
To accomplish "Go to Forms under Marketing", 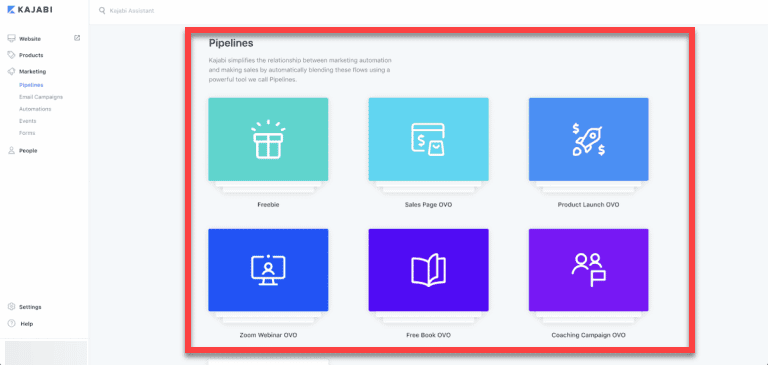I will [x=27, y=133].
